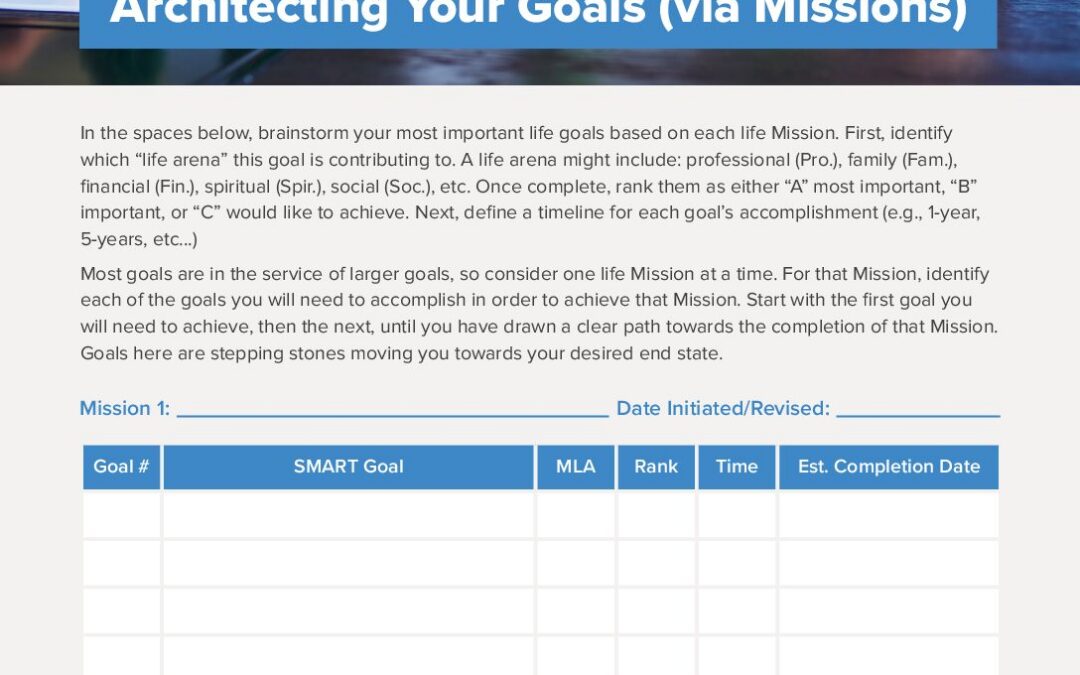
Task: Click the first row's SMART Goal cell
Action: click(348, 515)
